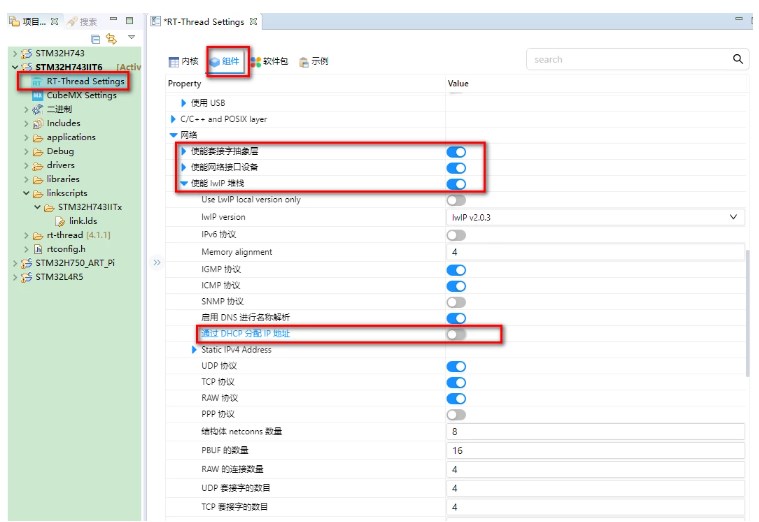Screen dimensions: 759x522
Task: Select link.lds file
Action: click(76, 221)
